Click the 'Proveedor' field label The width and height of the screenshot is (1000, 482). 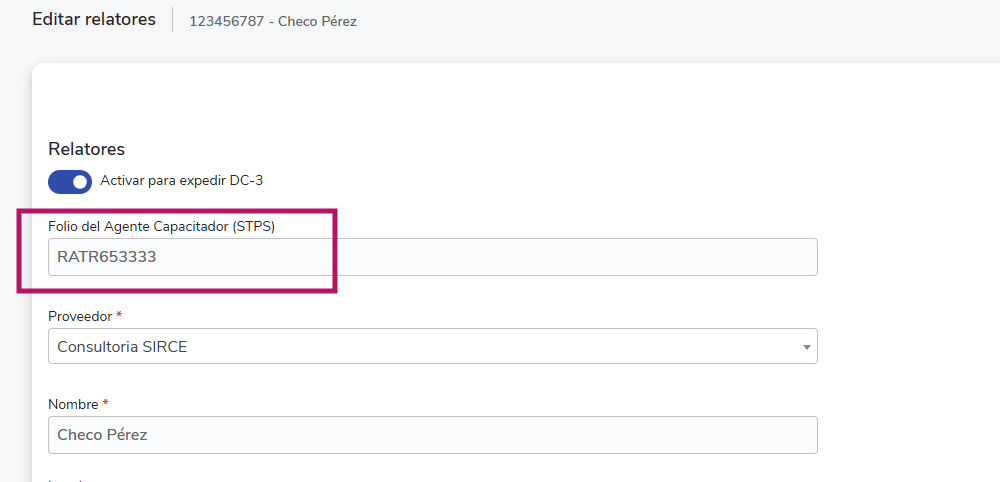[80, 316]
